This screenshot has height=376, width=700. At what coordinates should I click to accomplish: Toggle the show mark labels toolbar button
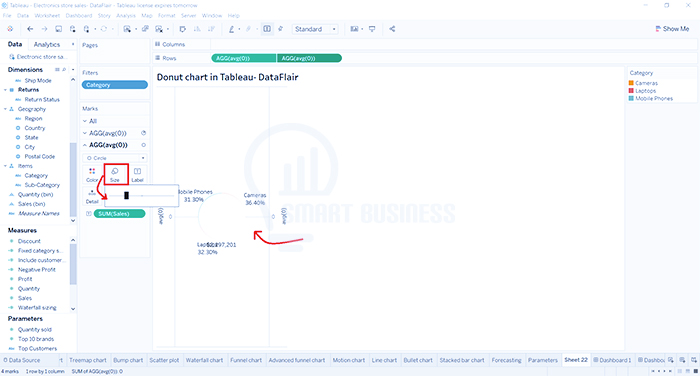click(267, 29)
